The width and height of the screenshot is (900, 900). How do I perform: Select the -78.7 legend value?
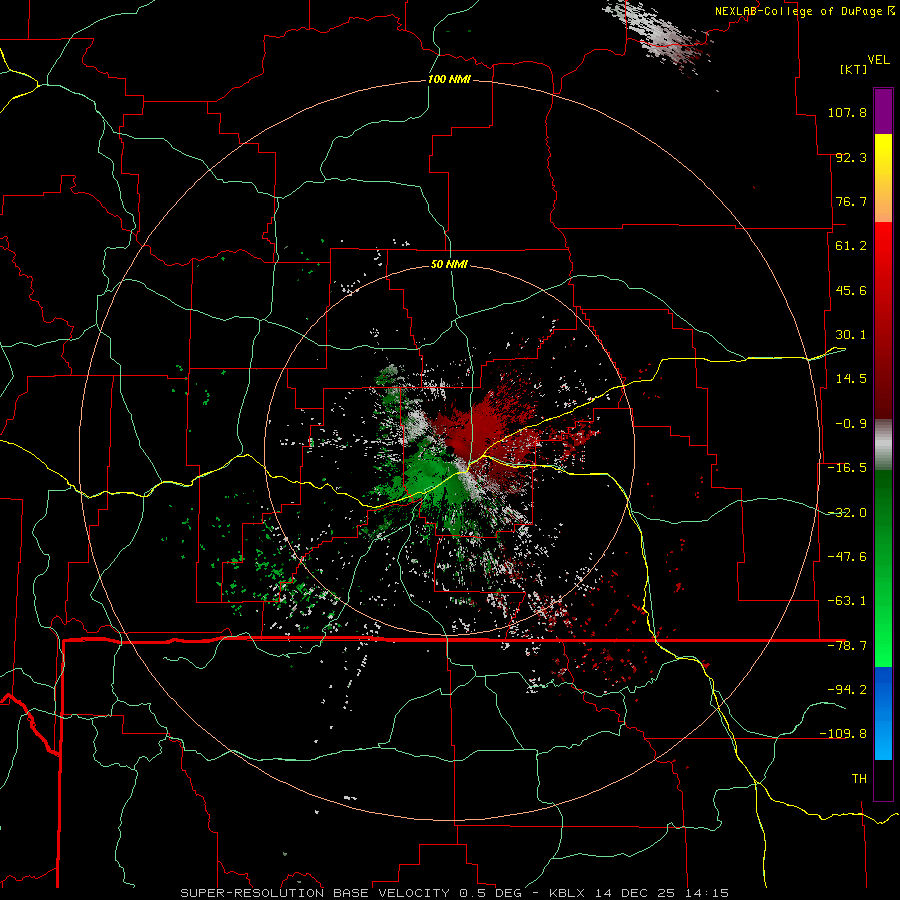click(847, 646)
